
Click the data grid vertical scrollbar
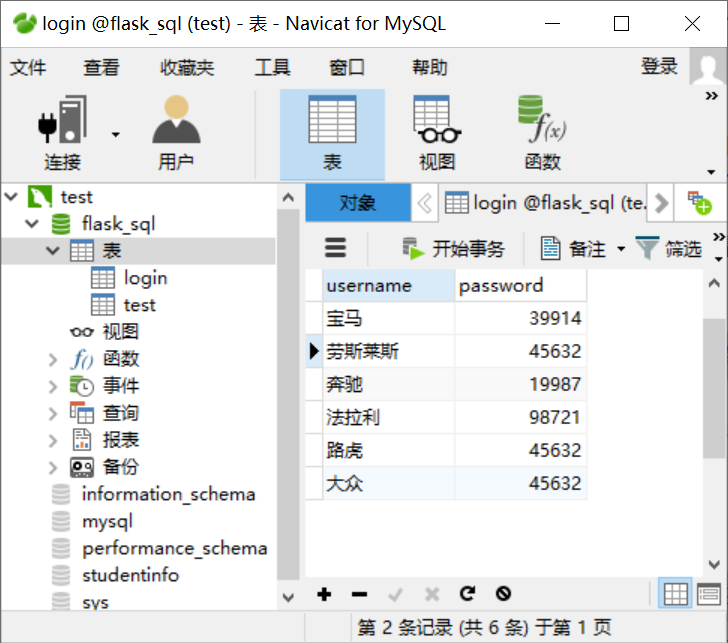click(x=714, y=389)
